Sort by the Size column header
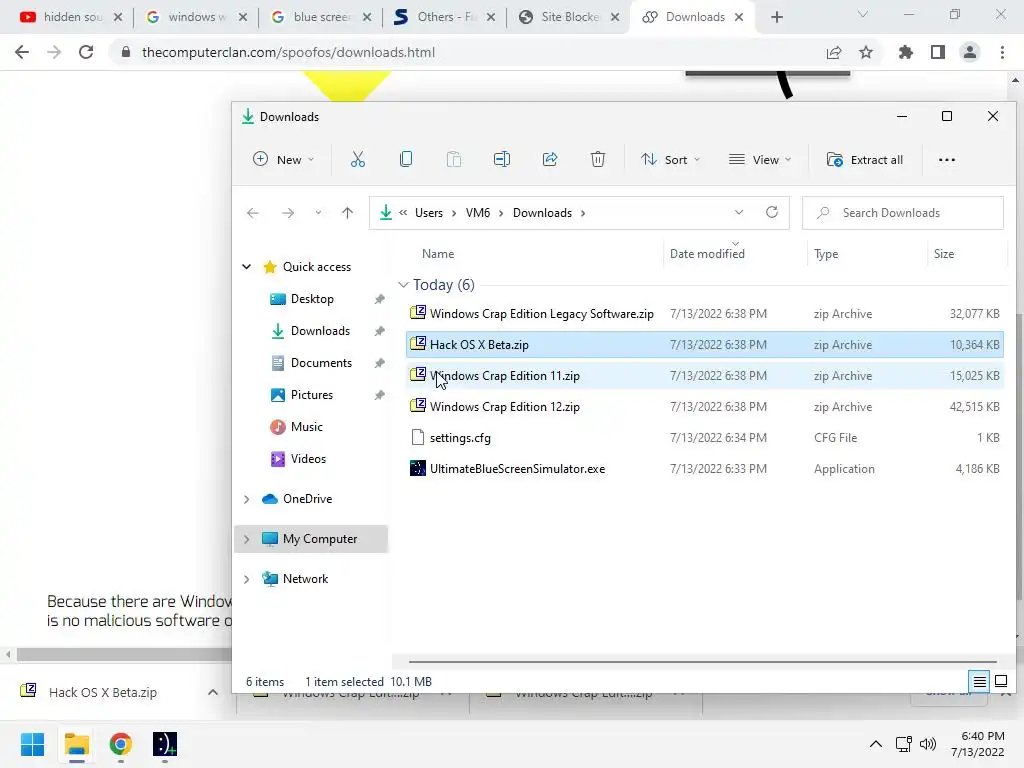 coord(944,253)
